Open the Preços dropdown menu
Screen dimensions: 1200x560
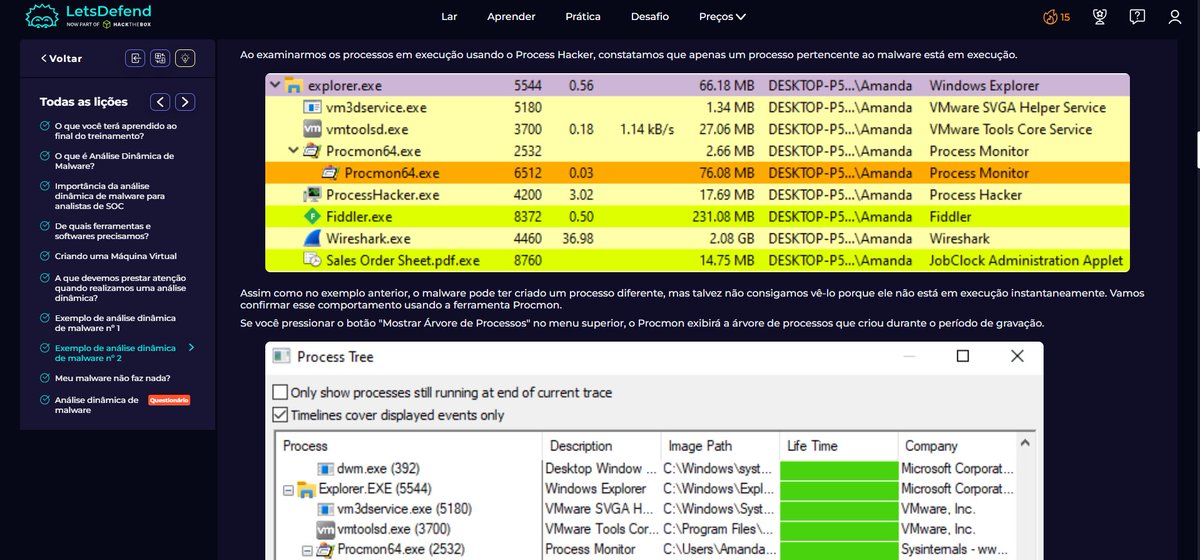(x=722, y=17)
